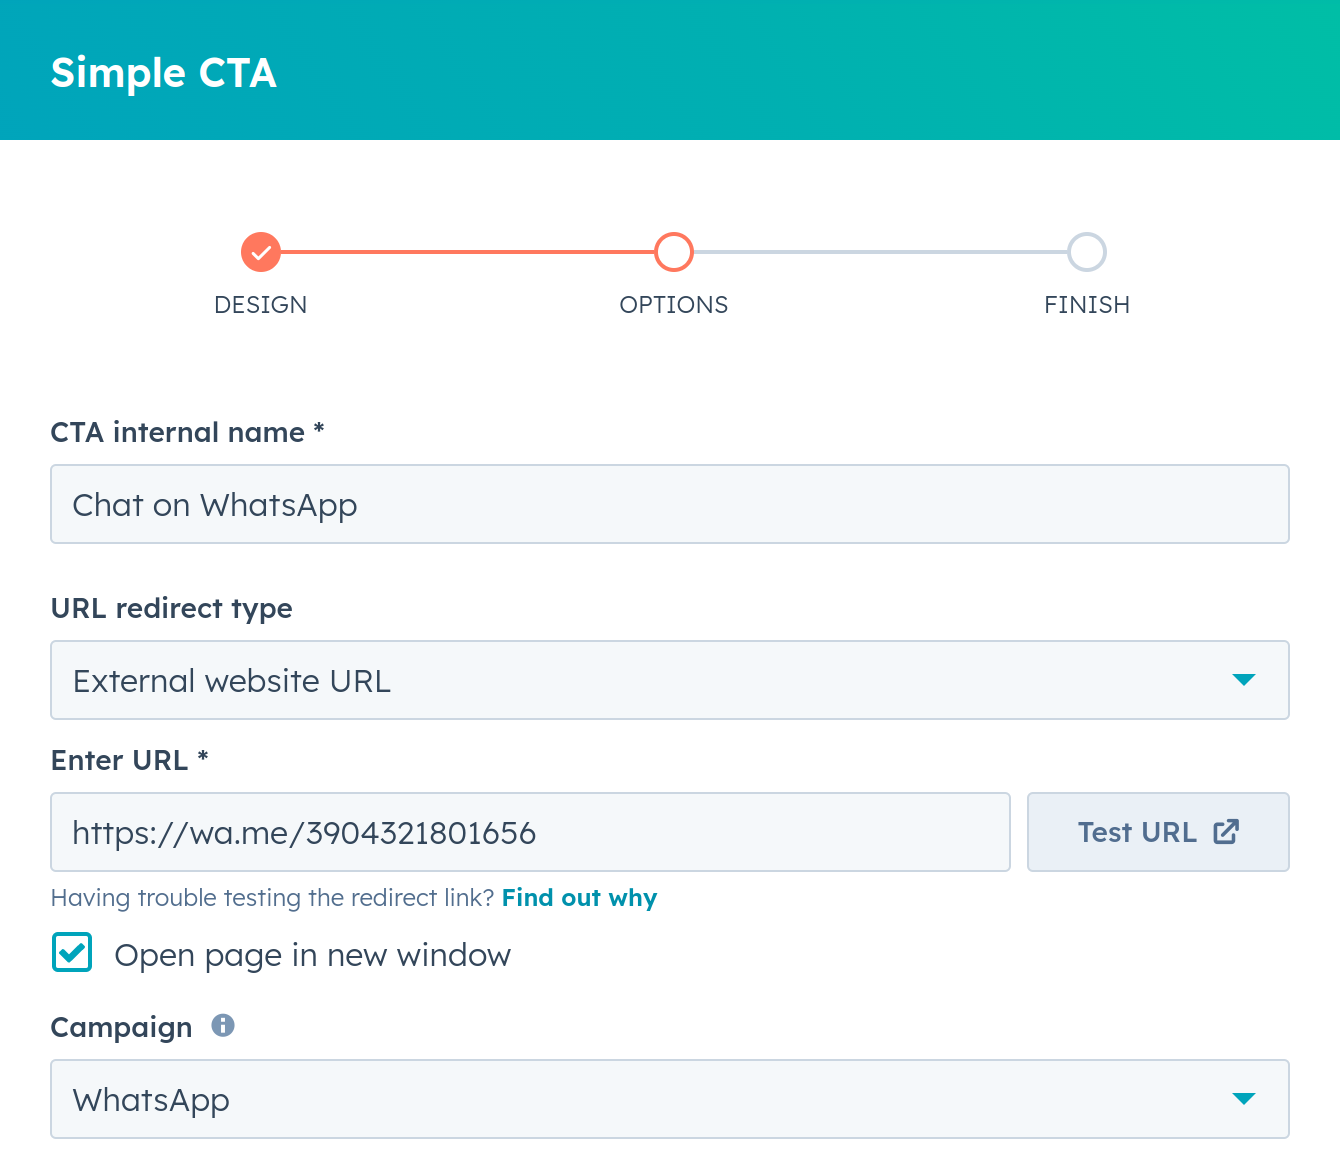Jump to the FINISH step label
1340x1170 pixels.
[x=1087, y=305]
